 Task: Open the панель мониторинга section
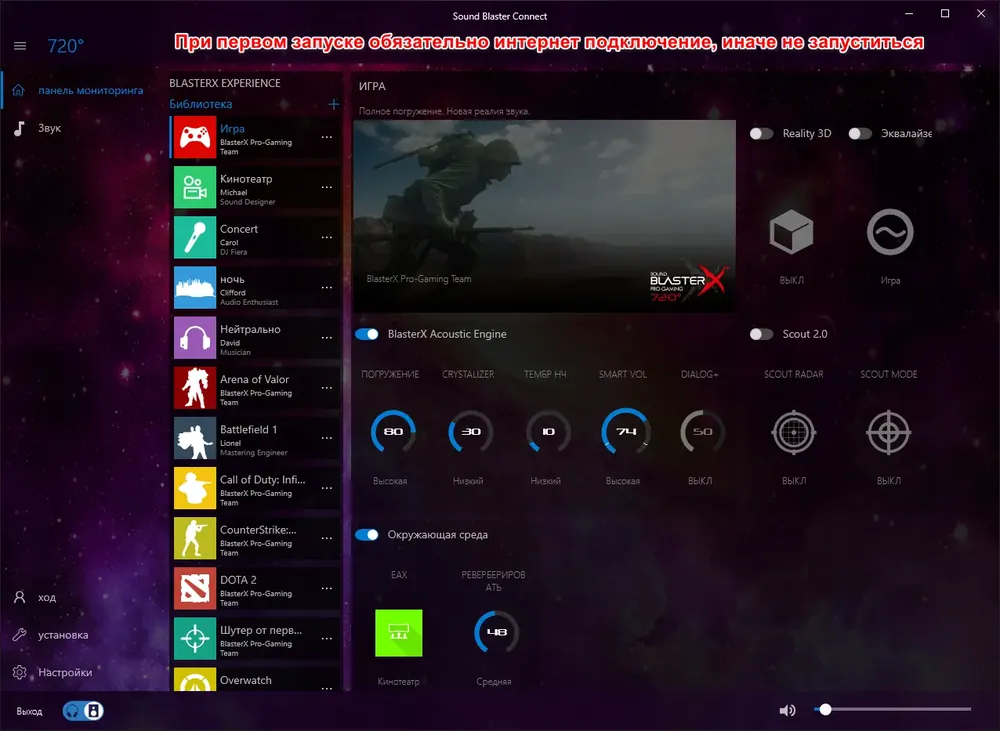pyautogui.click(x=91, y=90)
